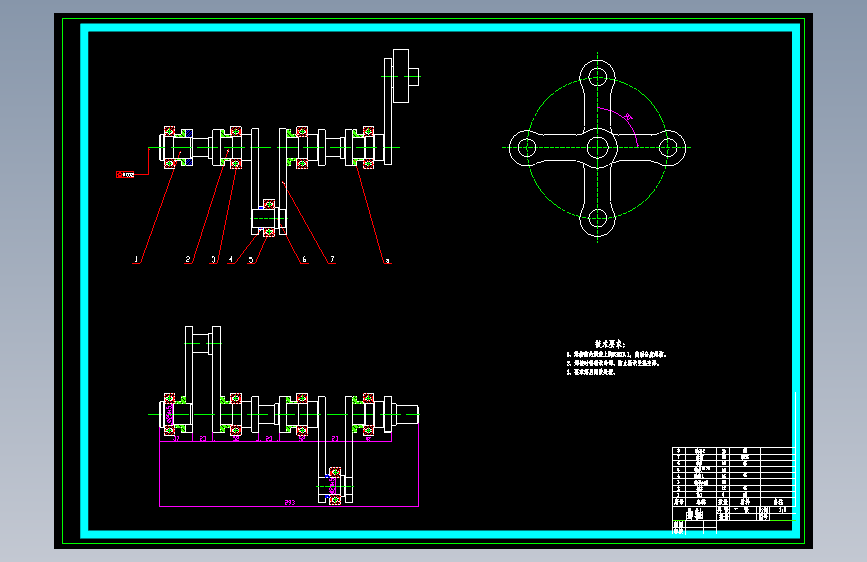Click part callout number 6
Screen dimensions: 867x562
[304, 259]
